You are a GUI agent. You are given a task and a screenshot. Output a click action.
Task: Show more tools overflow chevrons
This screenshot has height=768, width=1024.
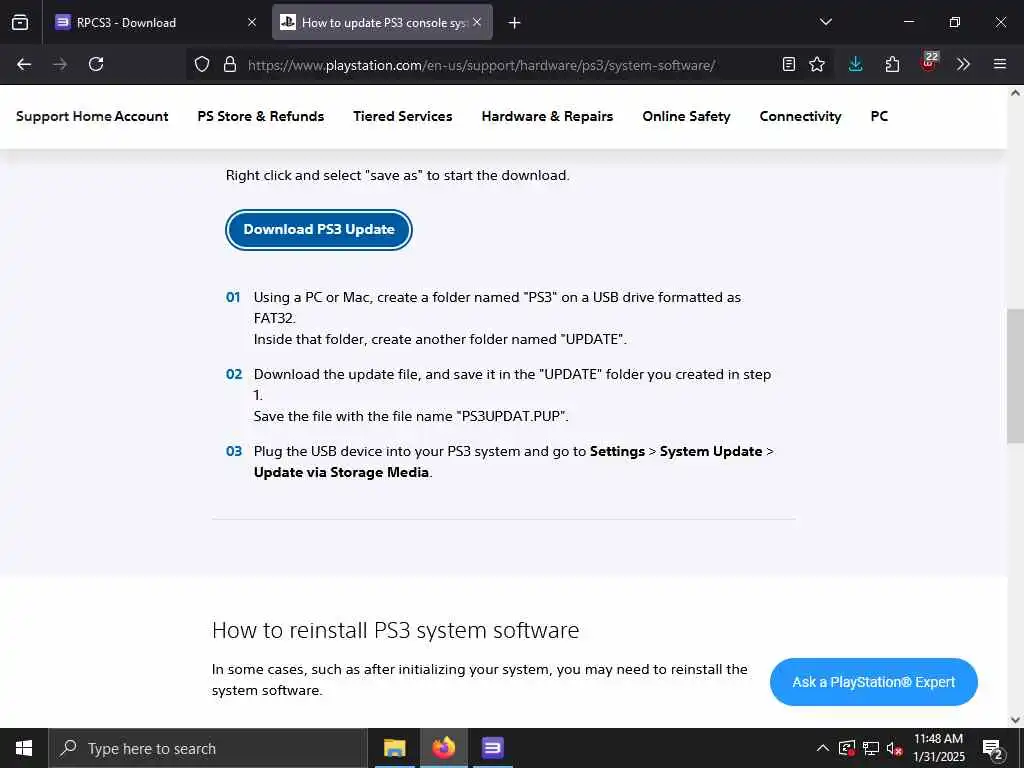tap(963, 64)
